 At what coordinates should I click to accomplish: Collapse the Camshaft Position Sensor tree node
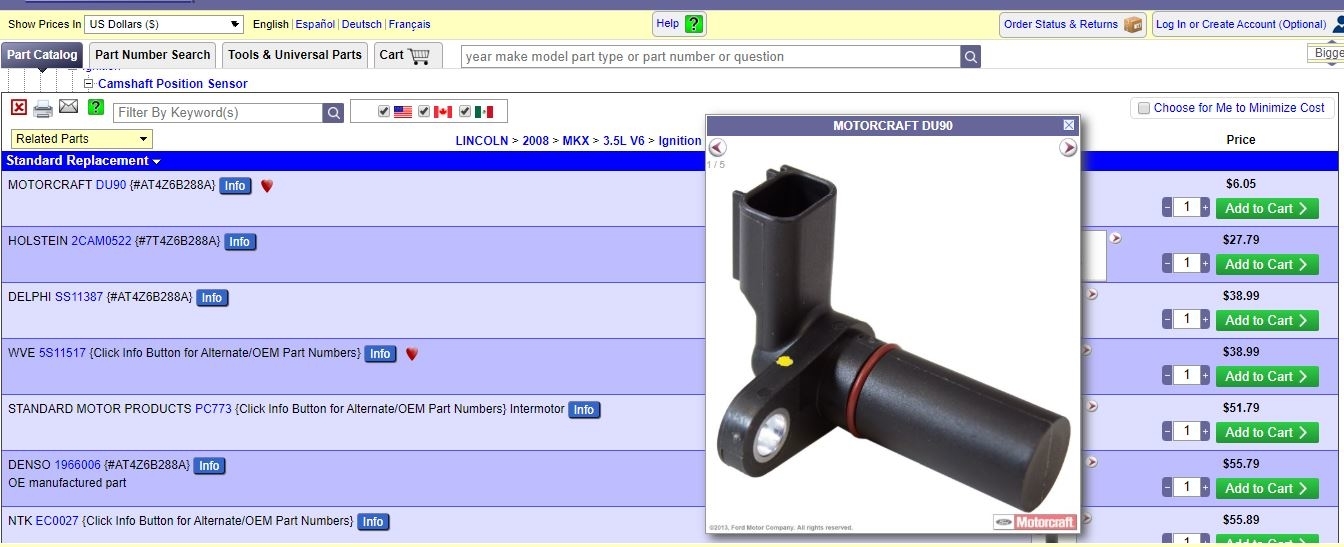(x=88, y=84)
